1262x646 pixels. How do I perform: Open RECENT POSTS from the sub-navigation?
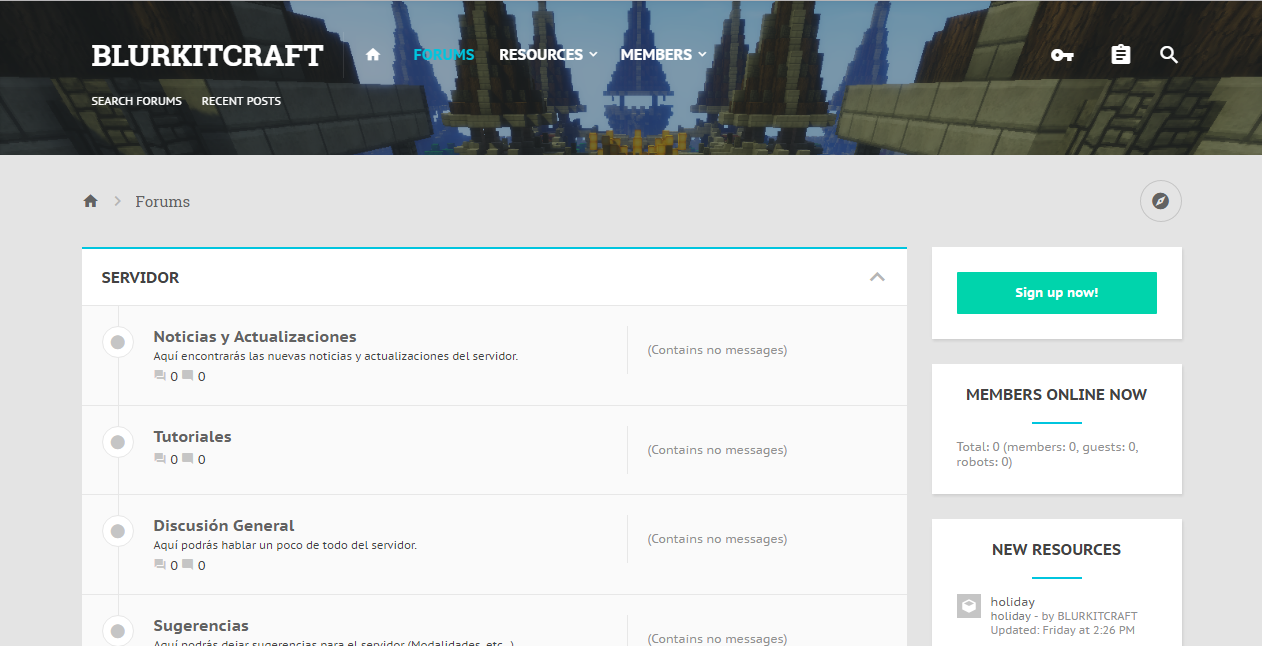pos(241,100)
